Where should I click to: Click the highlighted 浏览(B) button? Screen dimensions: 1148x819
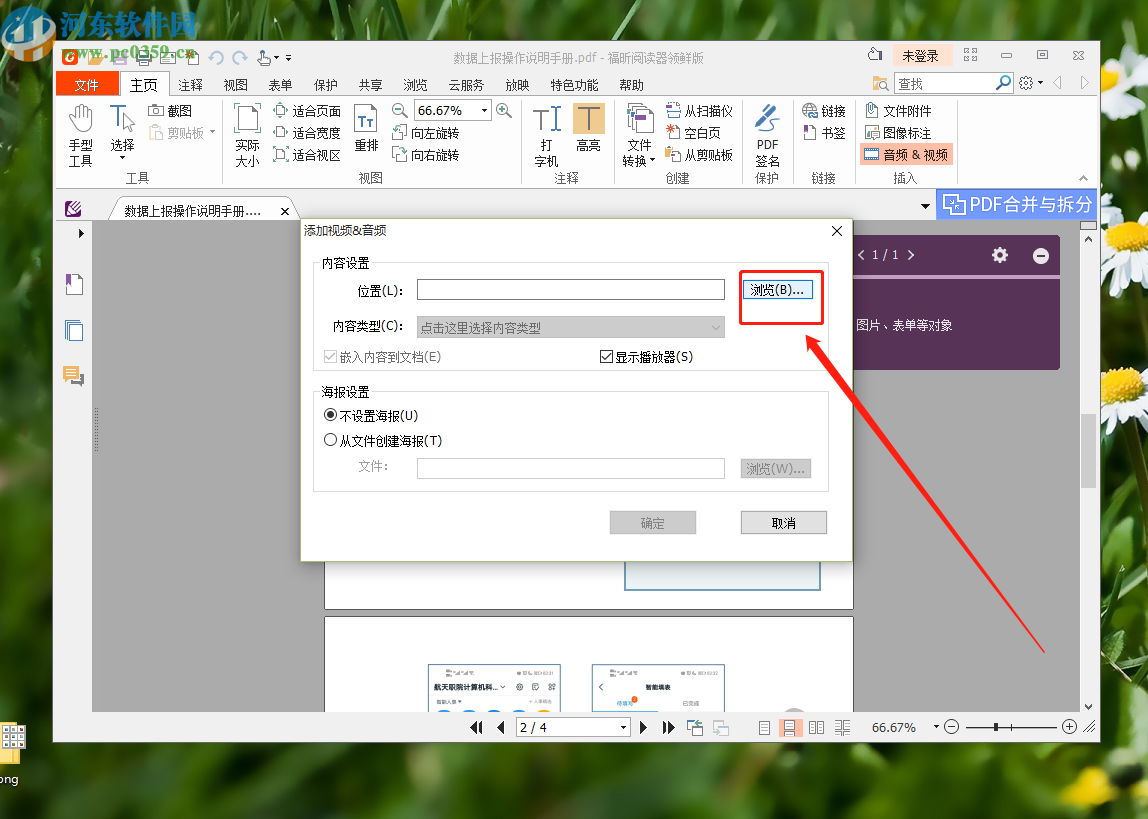pyautogui.click(x=780, y=290)
